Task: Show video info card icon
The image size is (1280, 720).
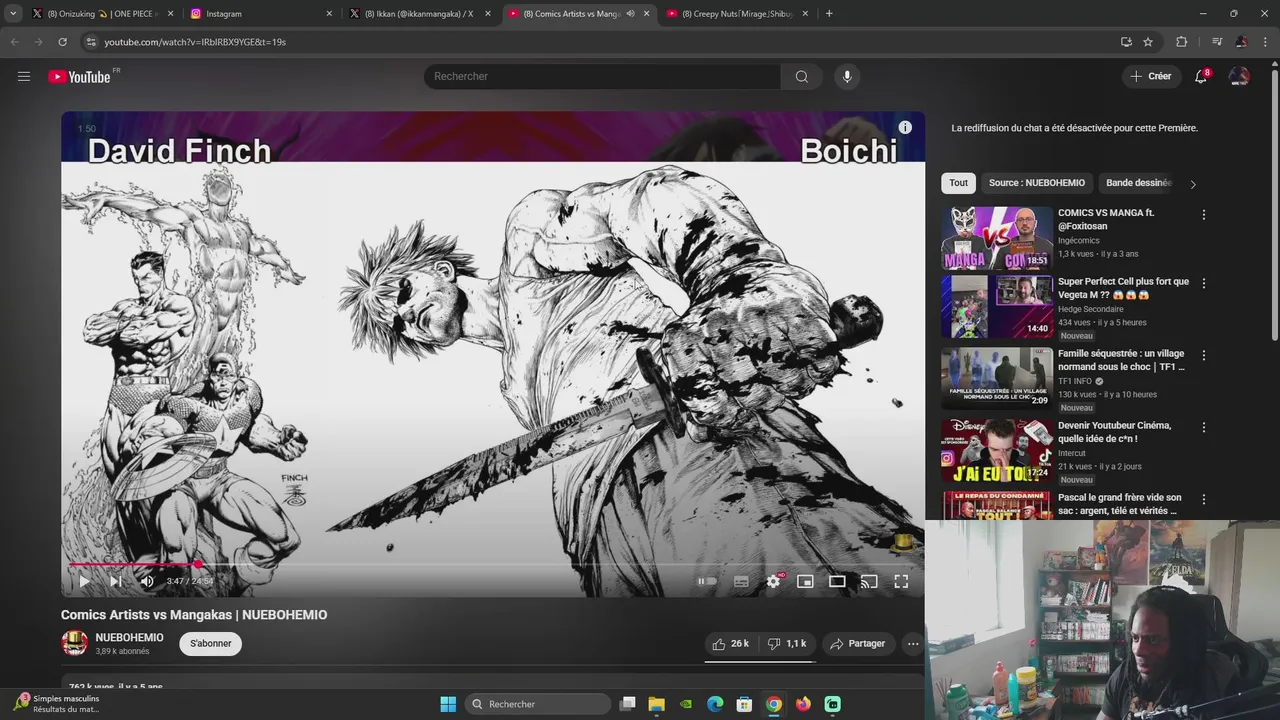Action: [x=905, y=127]
